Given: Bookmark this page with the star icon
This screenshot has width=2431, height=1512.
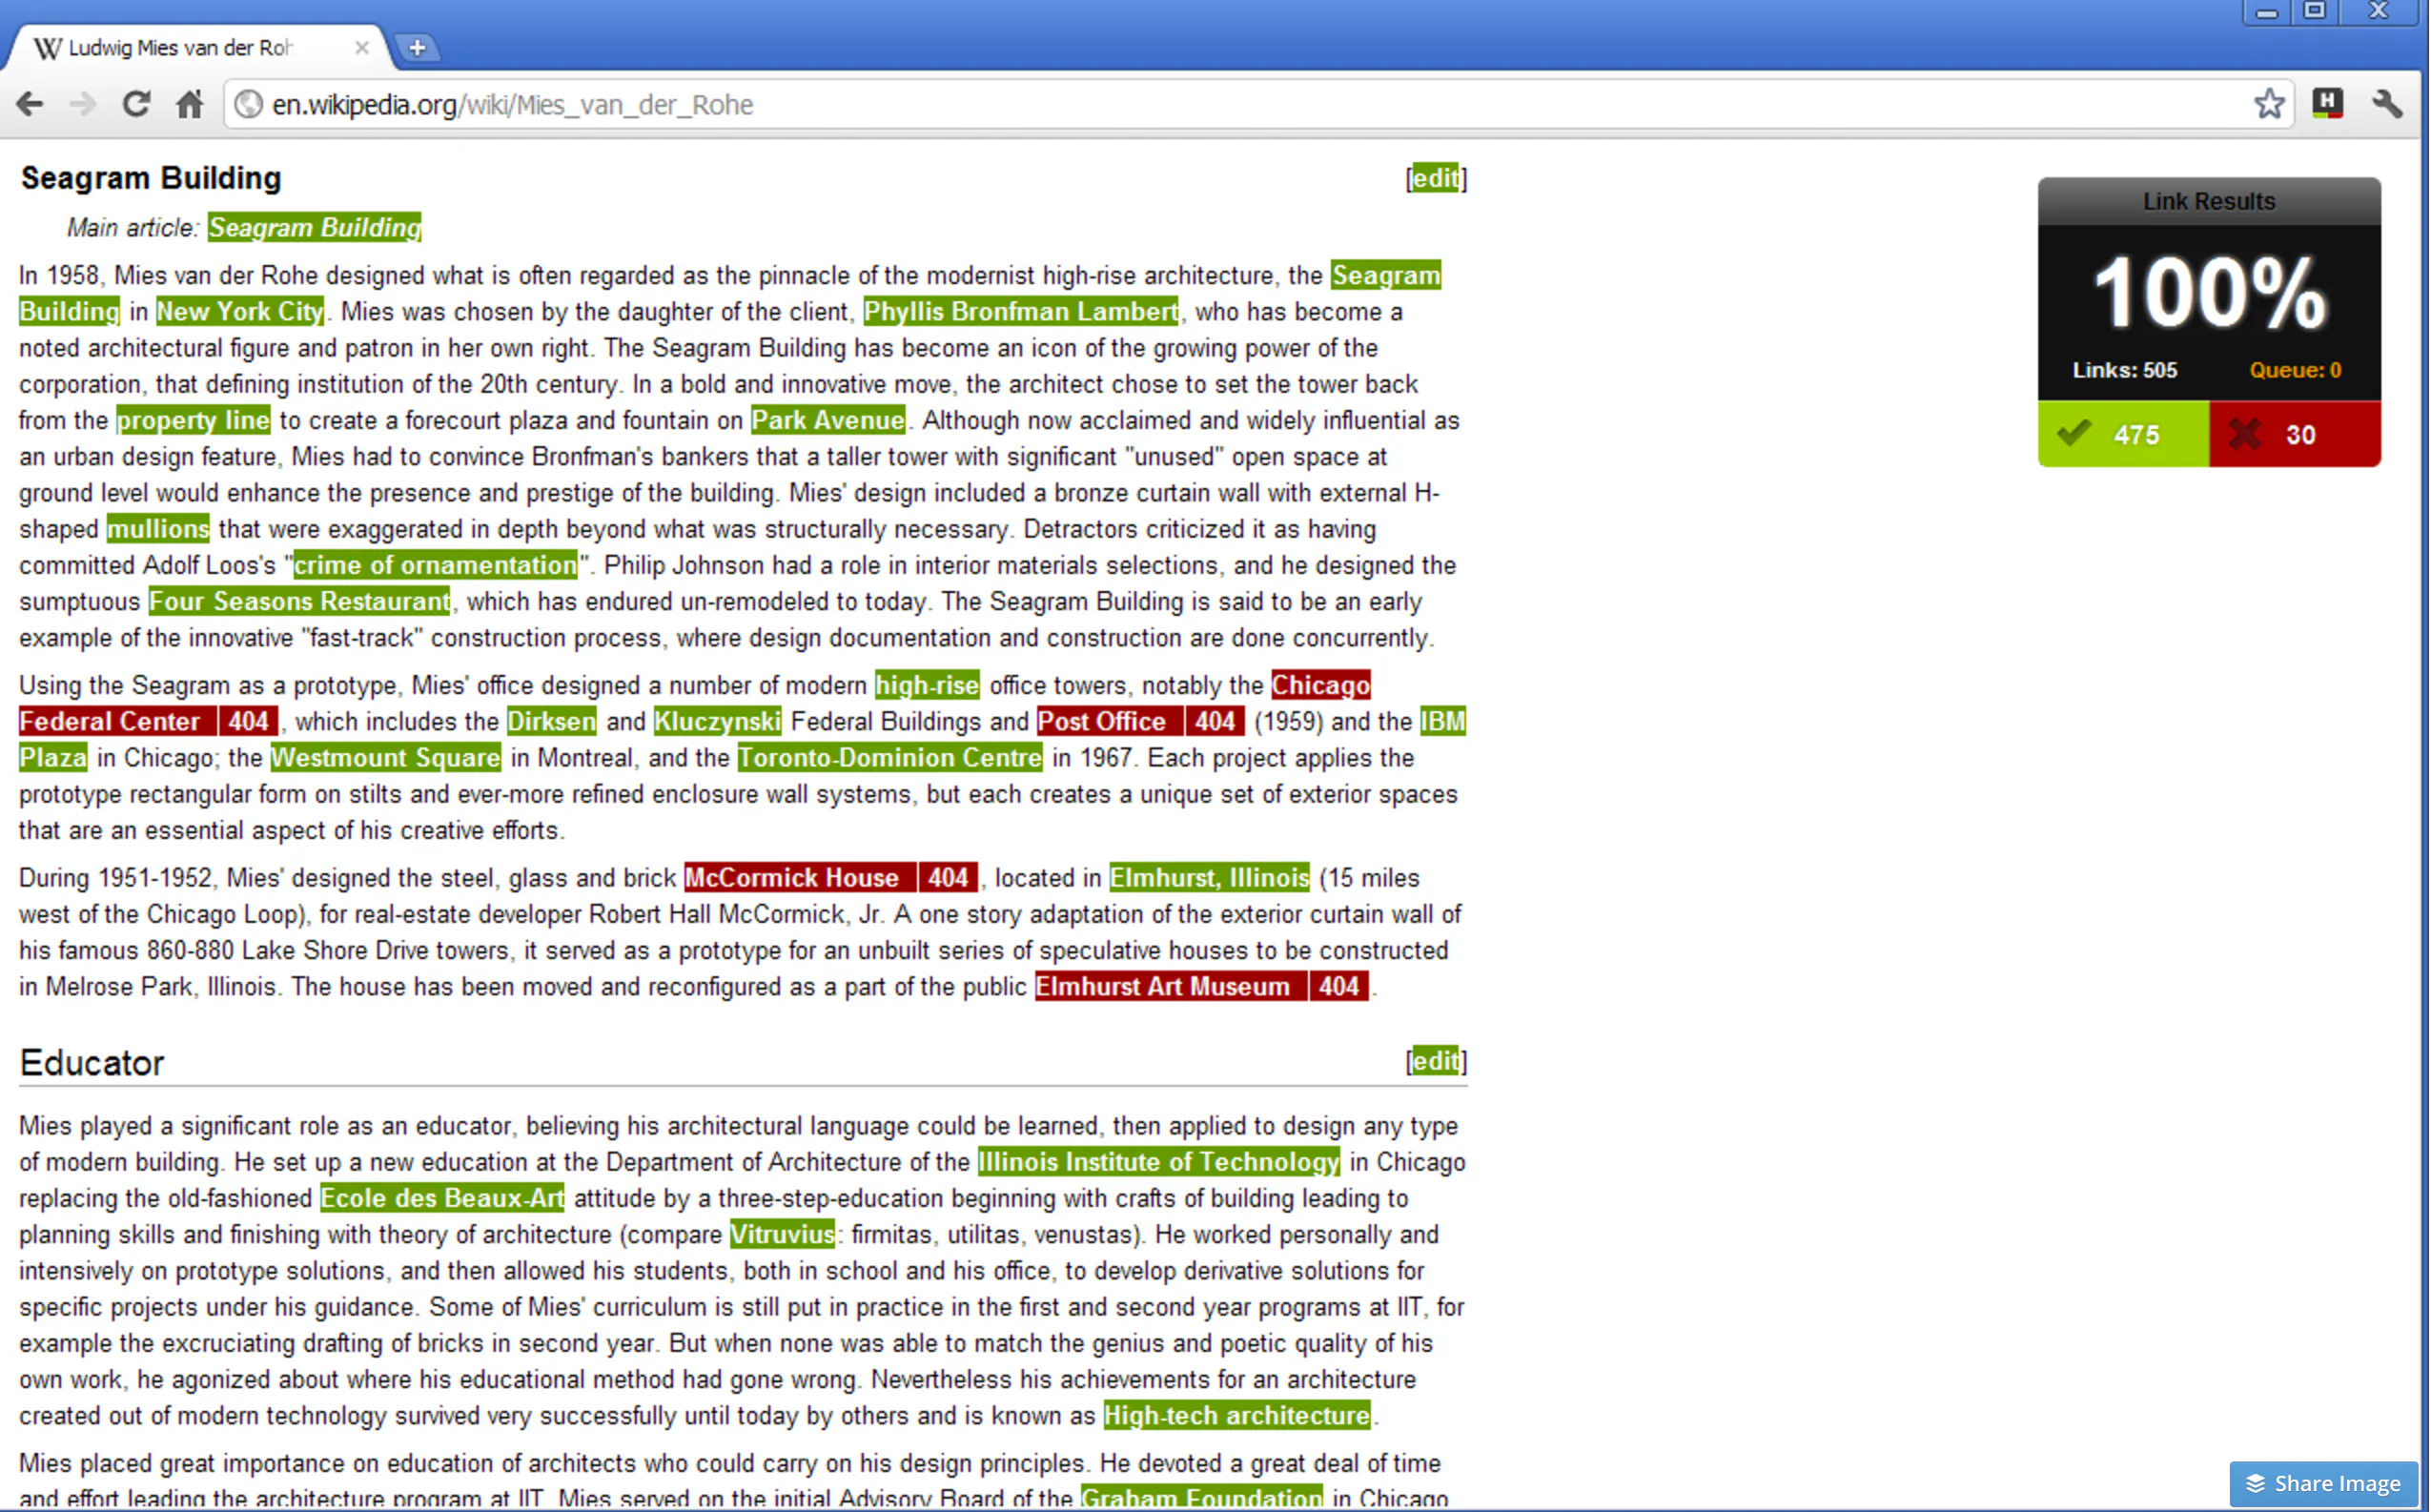Looking at the screenshot, I should [x=2270, y=104].
